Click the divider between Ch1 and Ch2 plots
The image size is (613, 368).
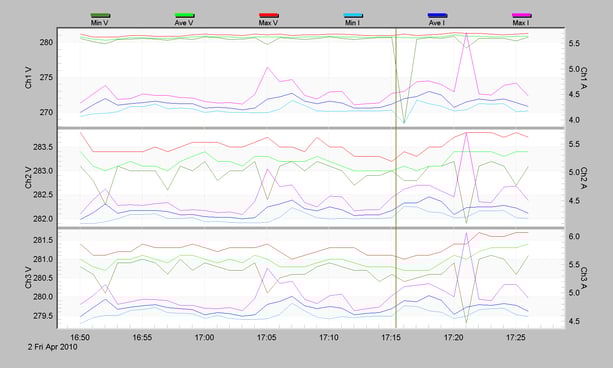click(x=311, y=128)
